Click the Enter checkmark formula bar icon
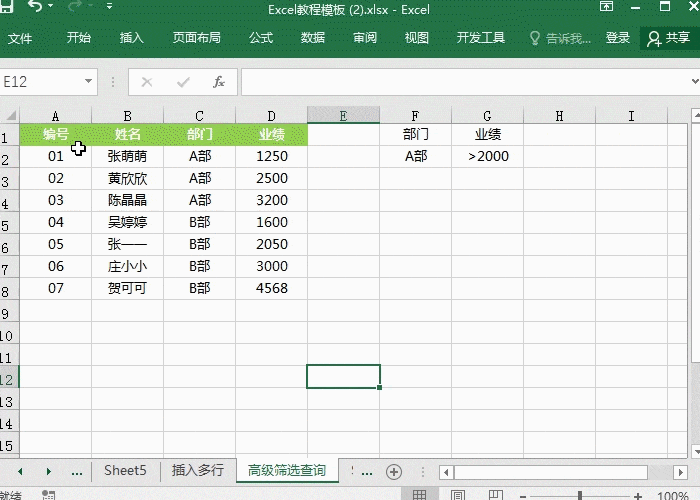Viewport: 700px width, 500px height. tap(183, 82)
